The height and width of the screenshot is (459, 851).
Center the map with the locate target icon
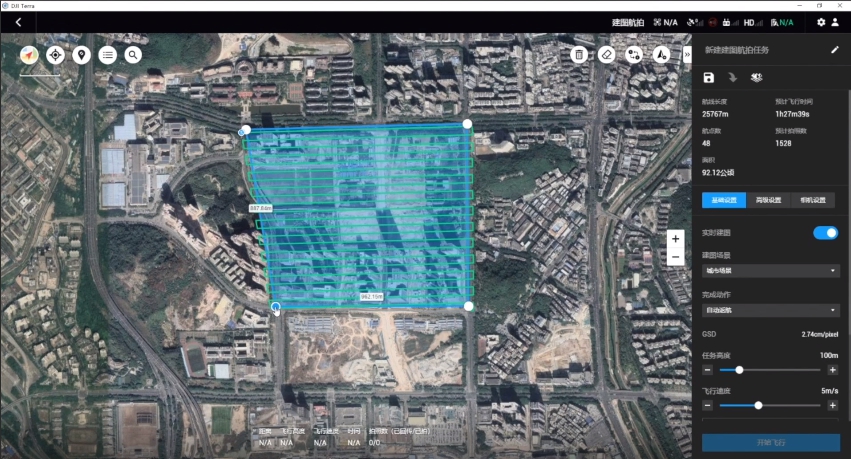click(55, 55)
